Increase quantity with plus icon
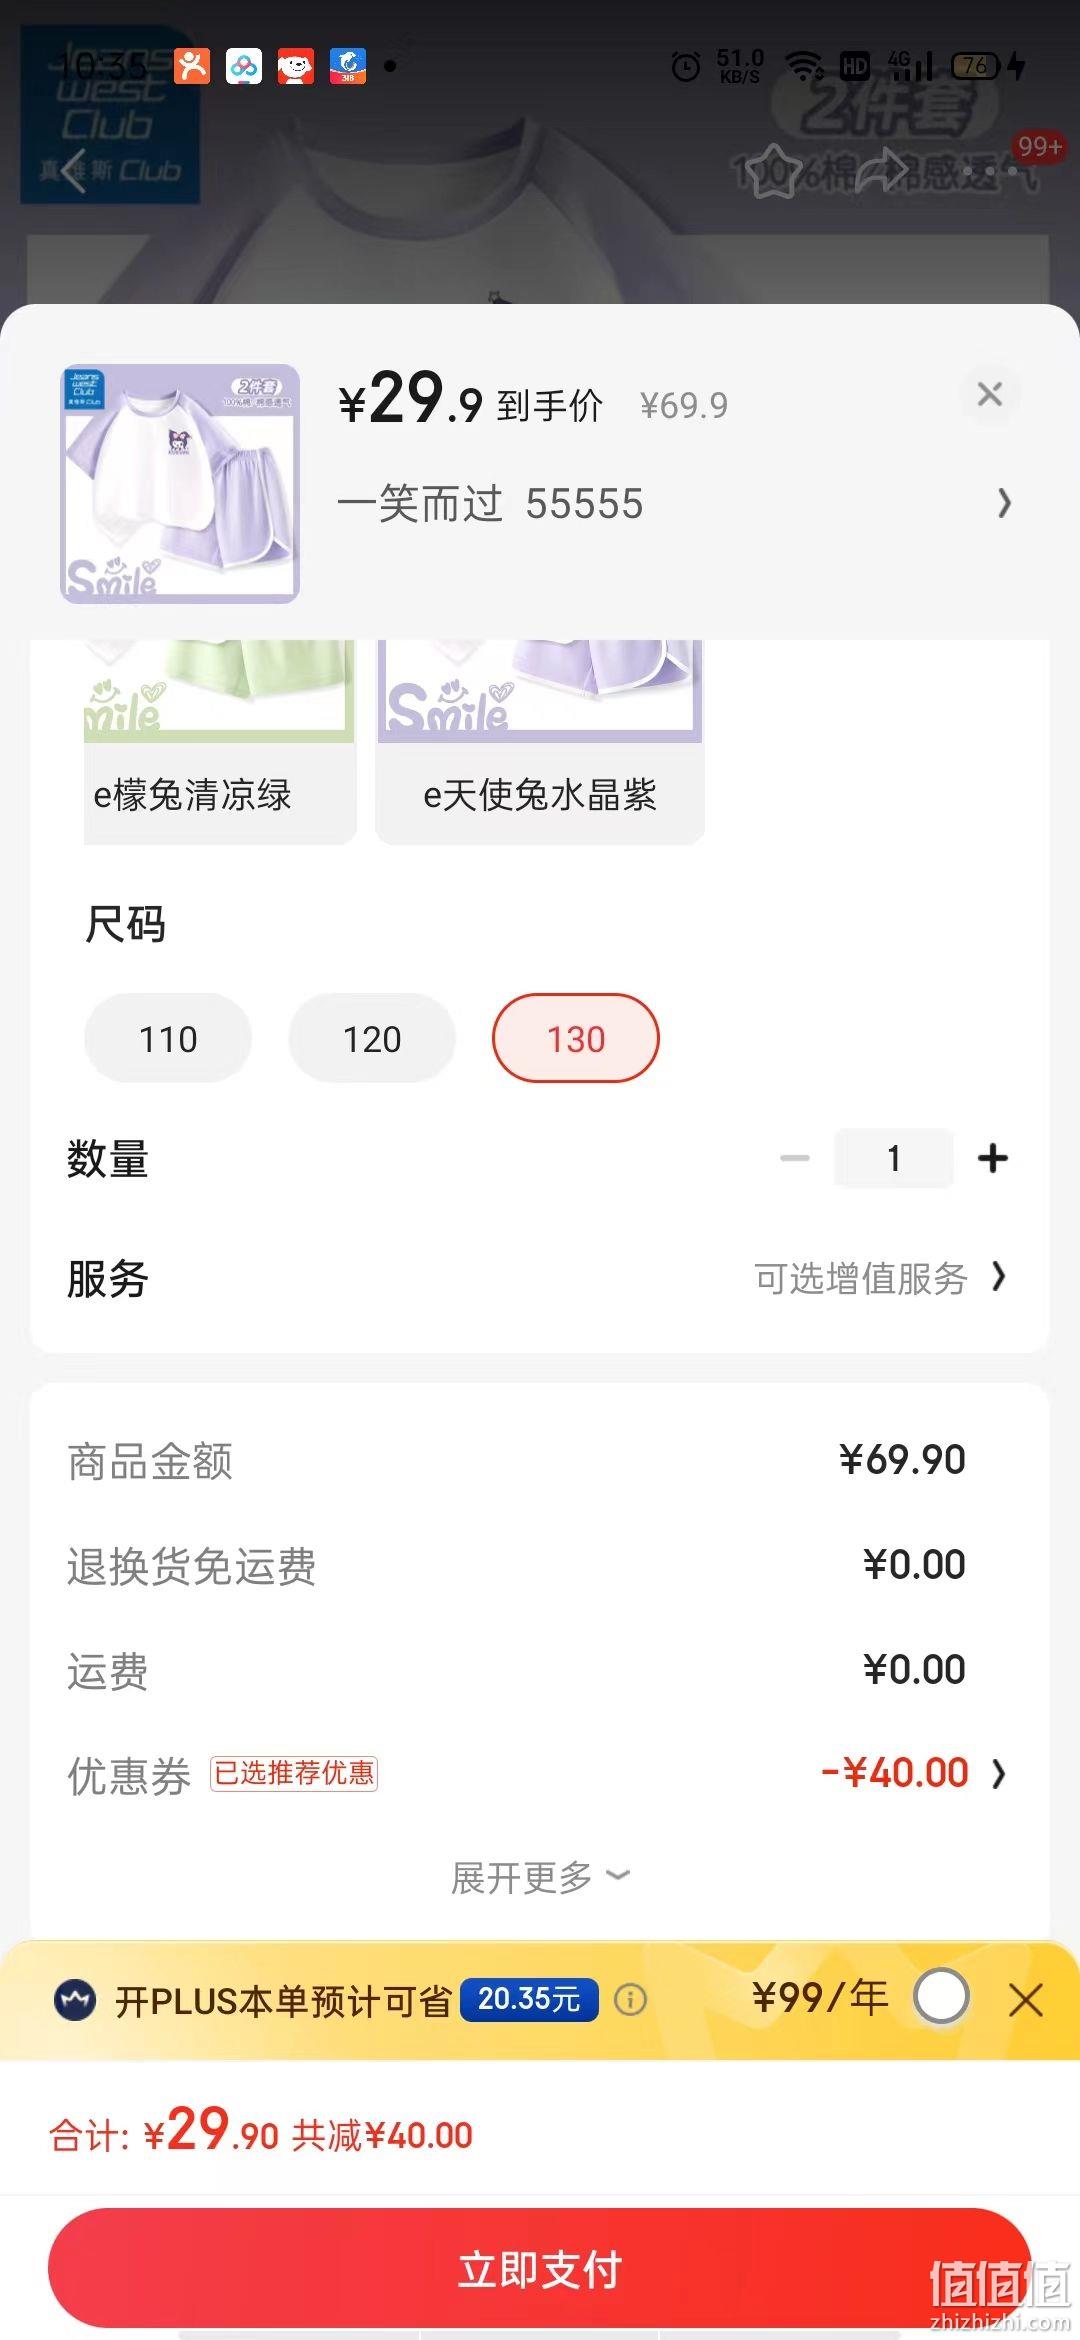This screenshot has height=2340, width=1080. click(x=992, y=1158)
